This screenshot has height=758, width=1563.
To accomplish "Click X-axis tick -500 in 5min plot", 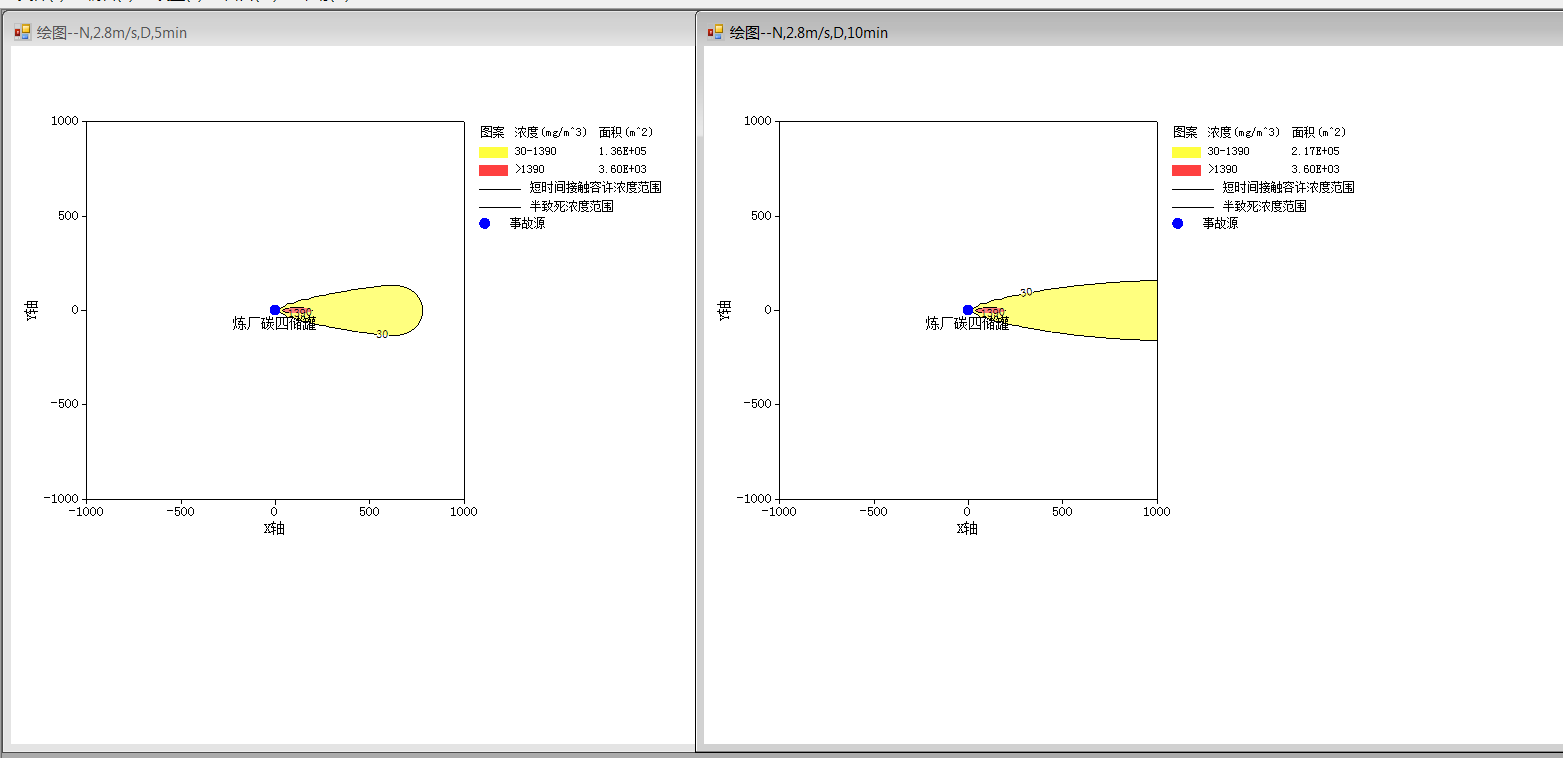I will 180,511.
